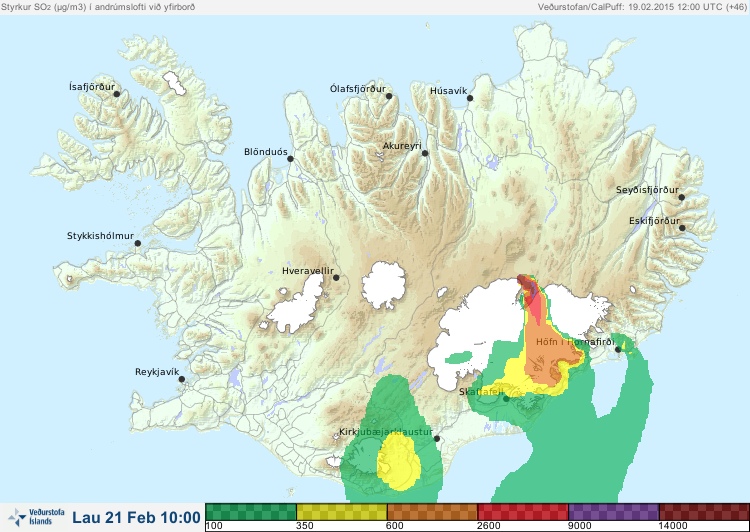Click the green 100 legend swatch
Viewport: 750px width, 532px height.
pos(251,512)
